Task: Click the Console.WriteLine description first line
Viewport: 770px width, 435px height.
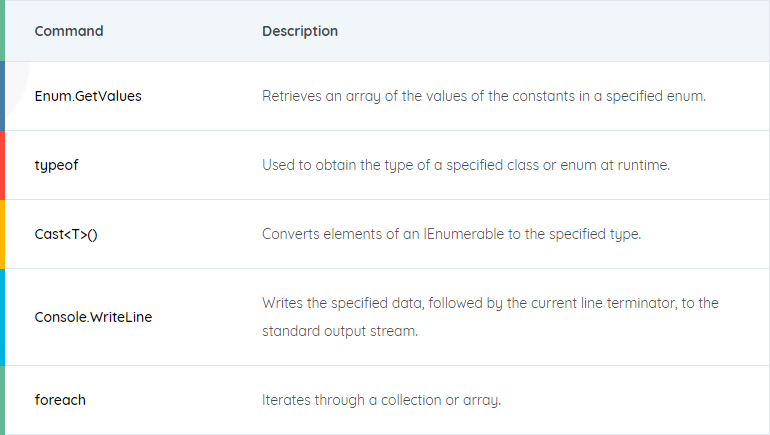Action: [x=490, y=303]
